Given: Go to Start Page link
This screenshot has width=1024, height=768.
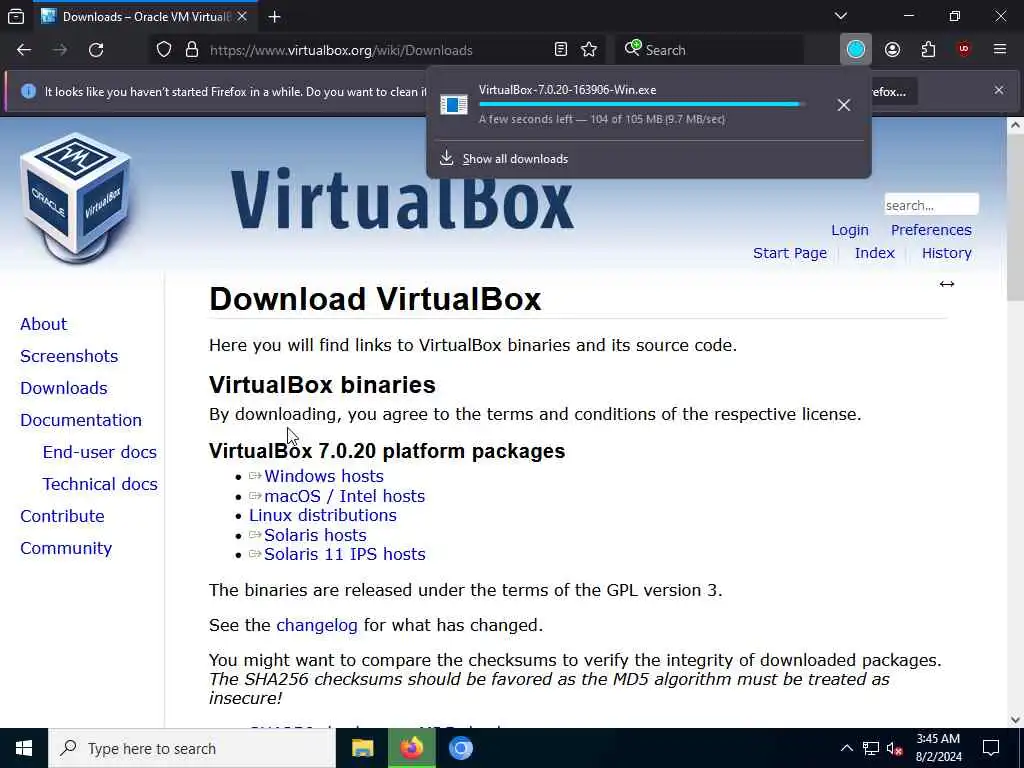Looking at the screenshot, I should (x=790, y=253).
